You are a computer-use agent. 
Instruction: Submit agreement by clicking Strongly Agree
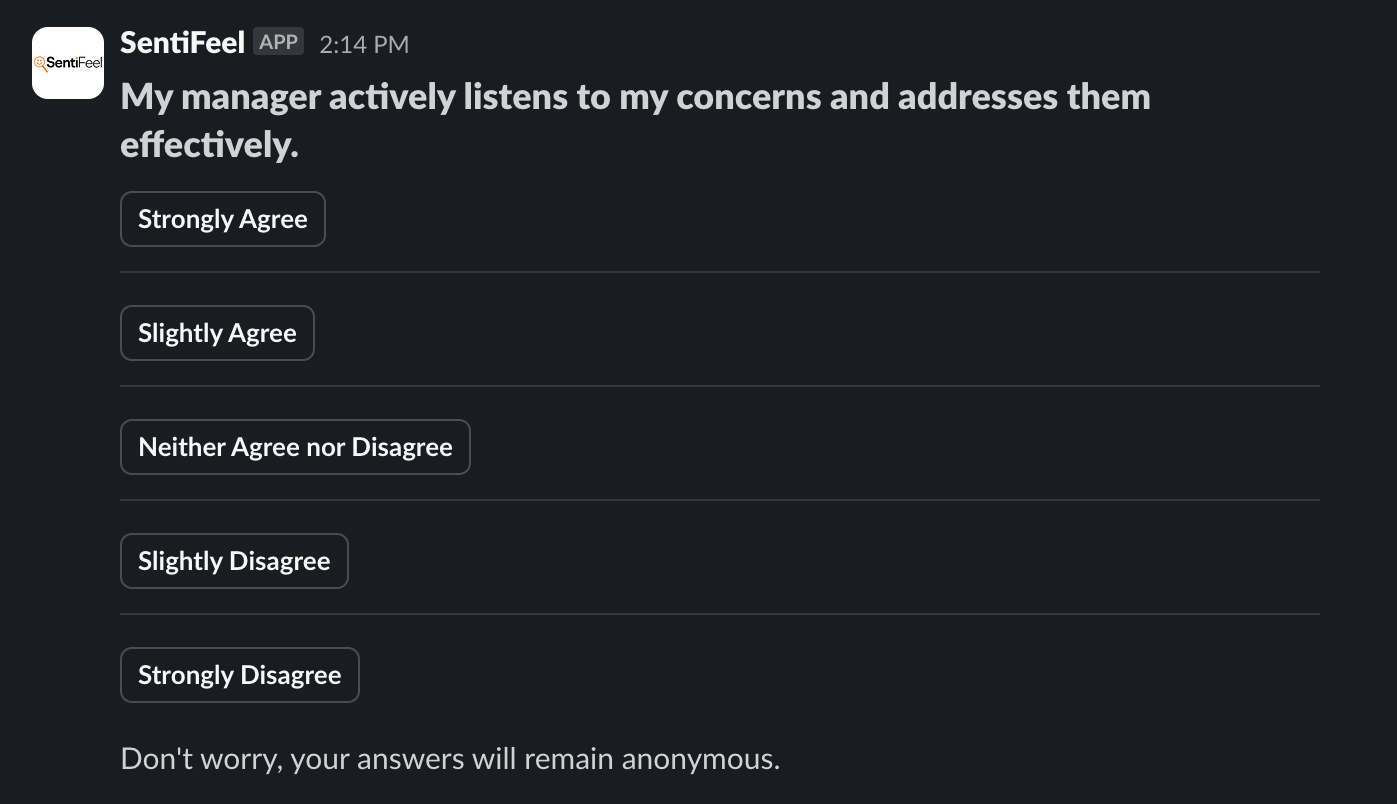pyautogui.click(x=222, y=218)
